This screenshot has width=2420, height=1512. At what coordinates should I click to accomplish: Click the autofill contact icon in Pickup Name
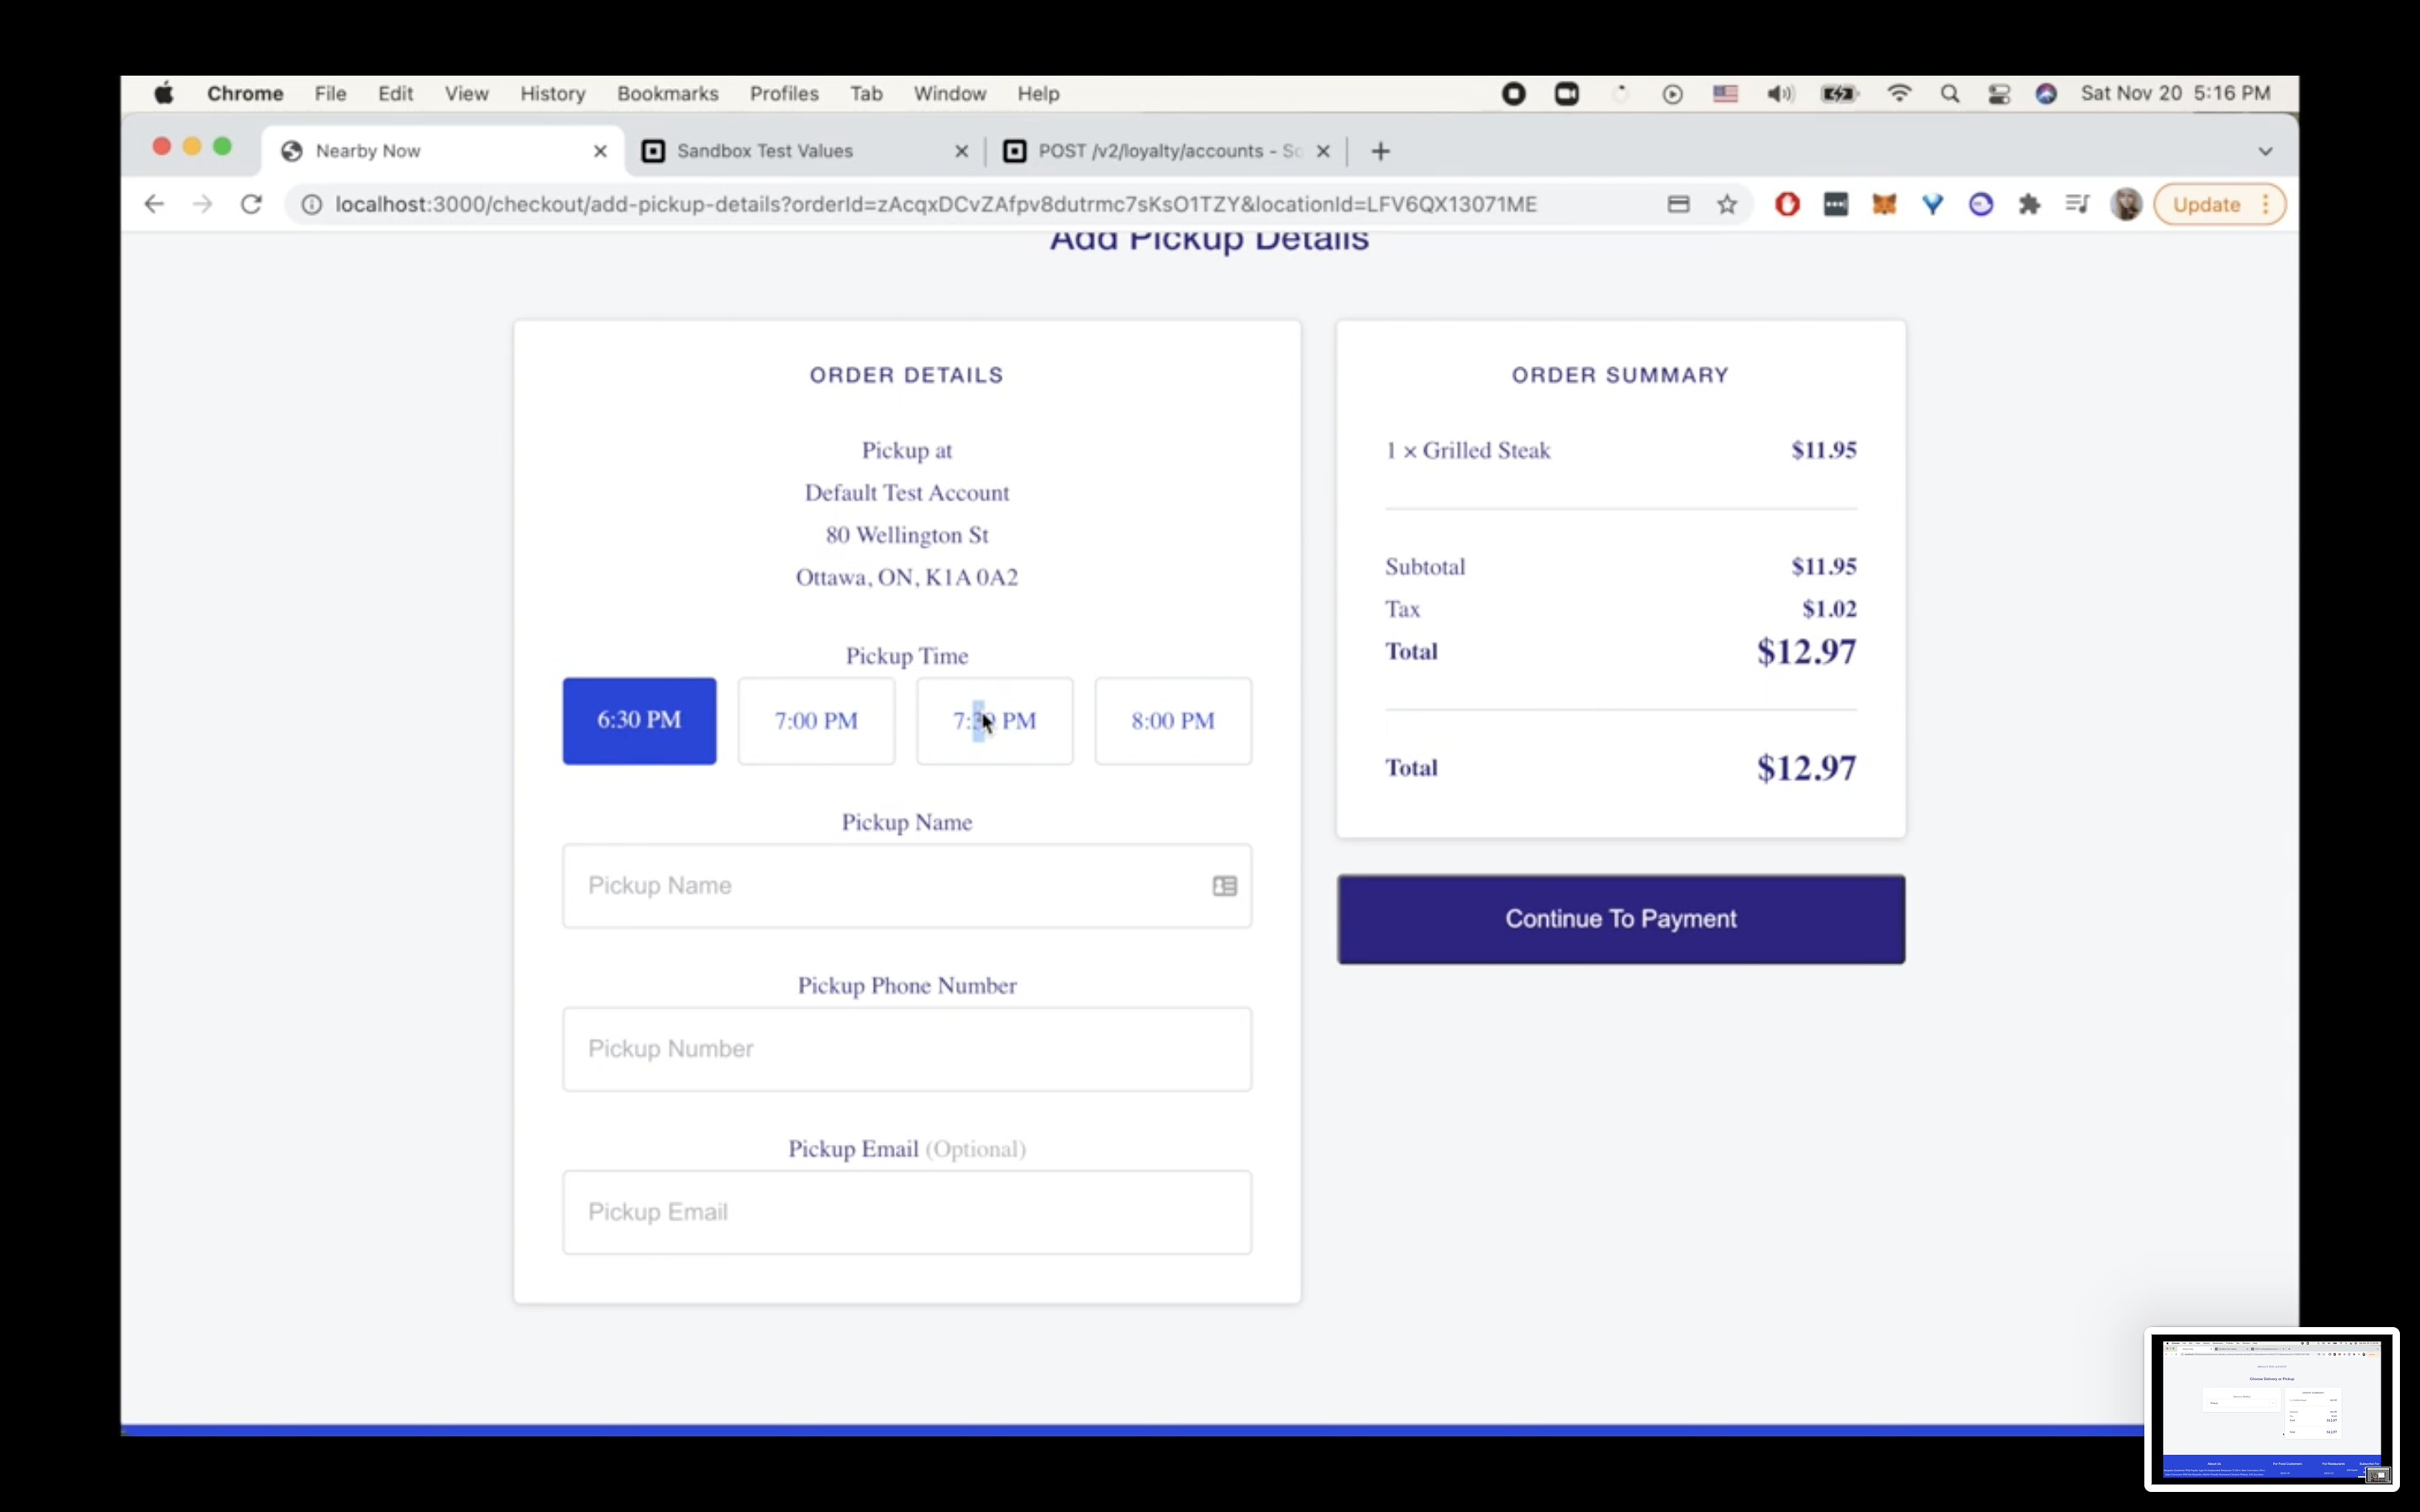1224,886
